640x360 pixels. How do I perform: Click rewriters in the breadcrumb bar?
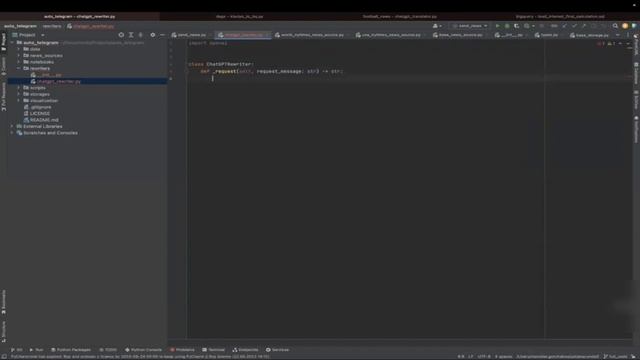tap(52, 26)
